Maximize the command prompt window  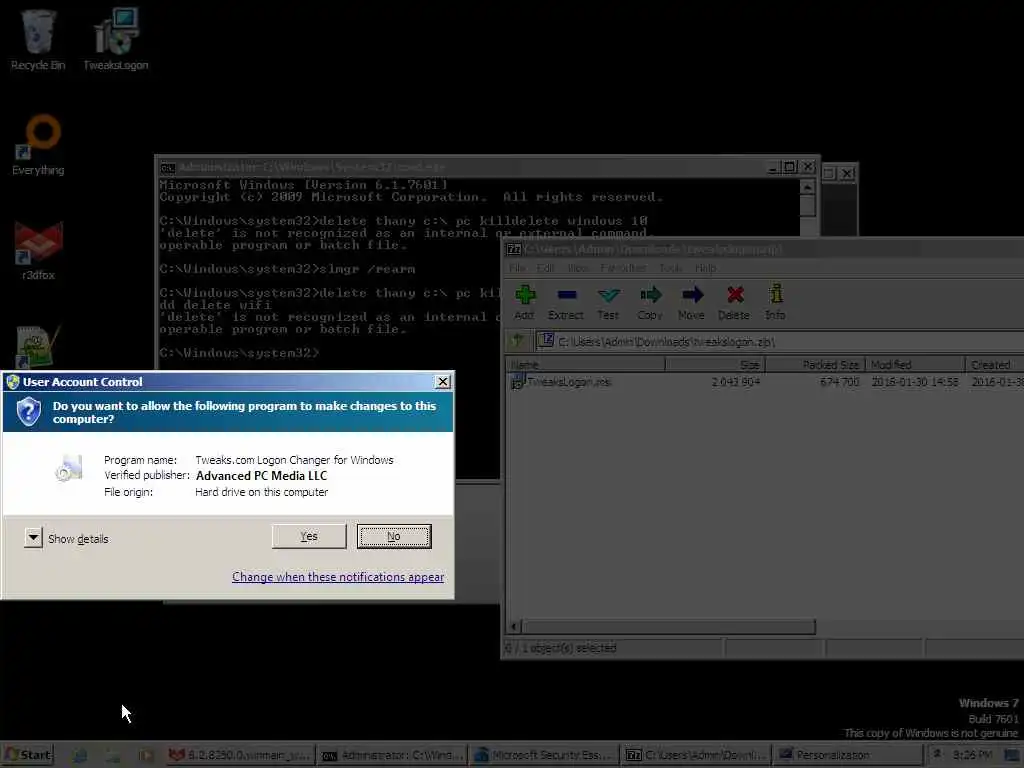click(790, 167)
